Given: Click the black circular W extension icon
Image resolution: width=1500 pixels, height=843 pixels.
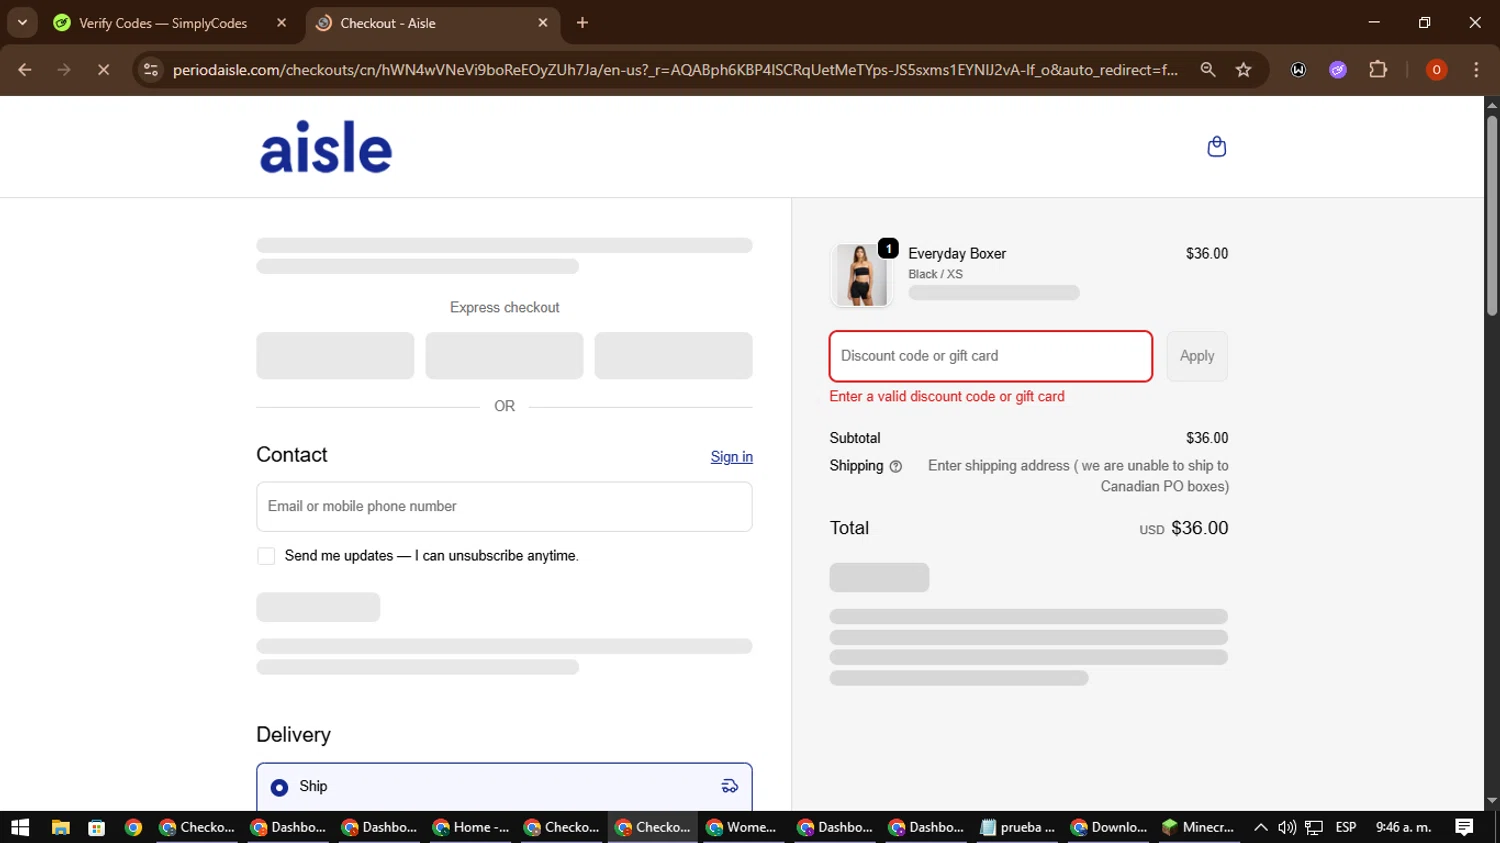Looking at the screenshot, I should (x=1298, y=70).
